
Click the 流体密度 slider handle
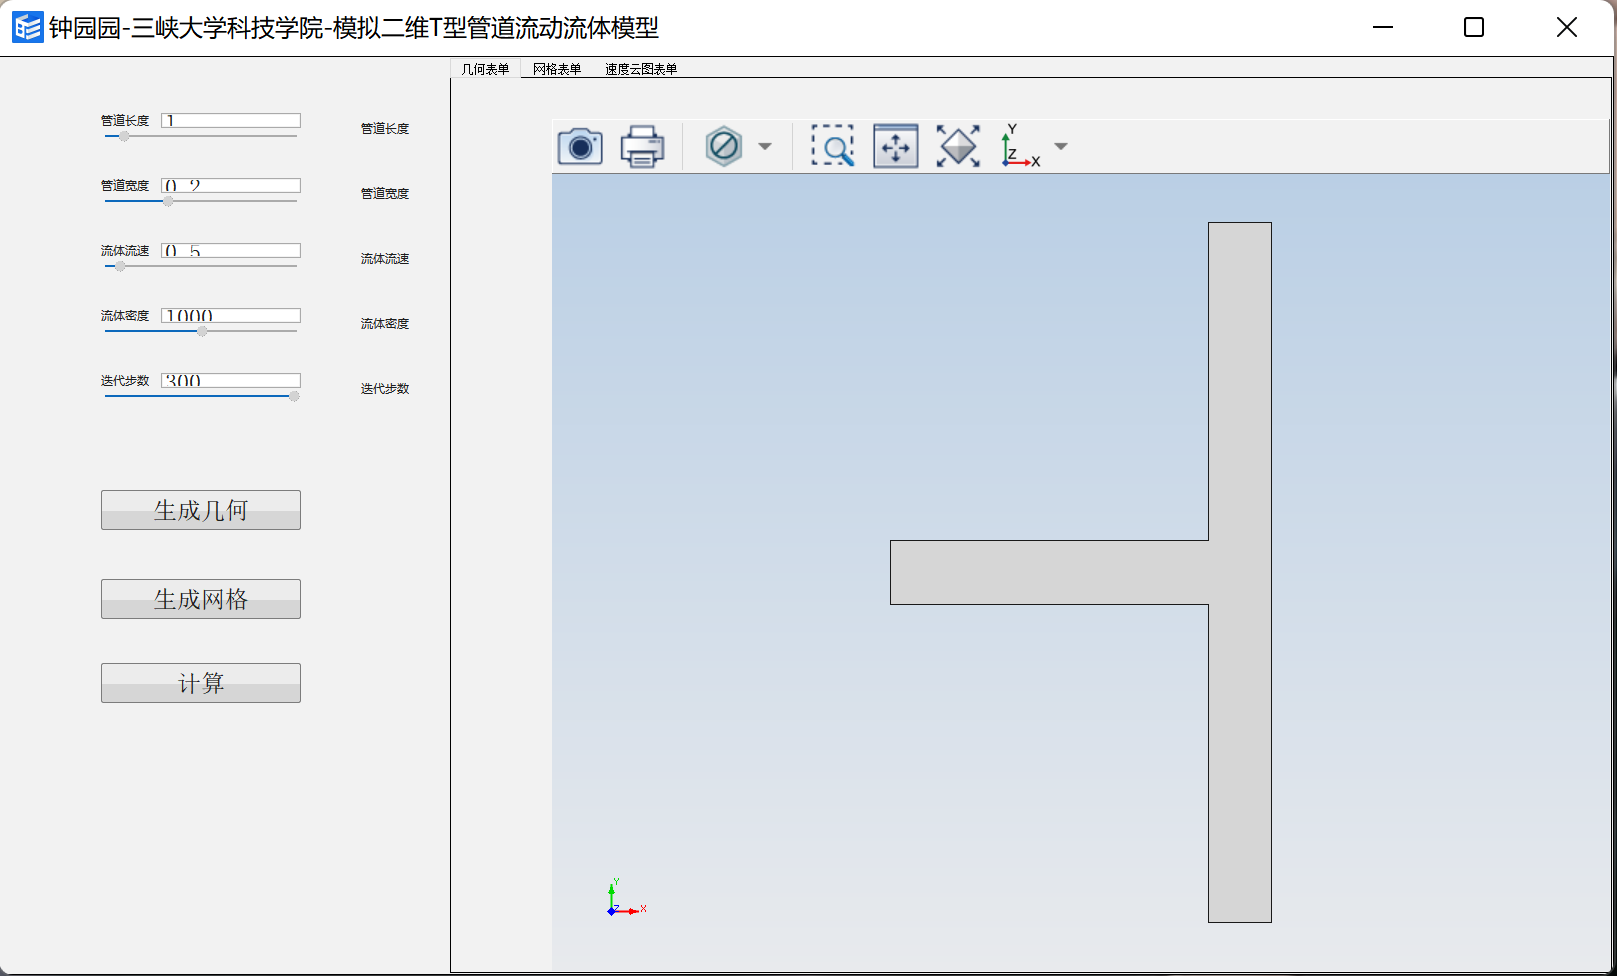coord(202,331)
